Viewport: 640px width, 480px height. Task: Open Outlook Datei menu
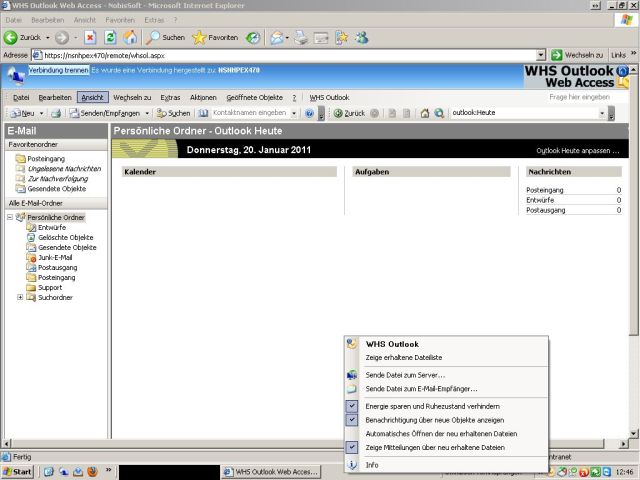(21, 98)
